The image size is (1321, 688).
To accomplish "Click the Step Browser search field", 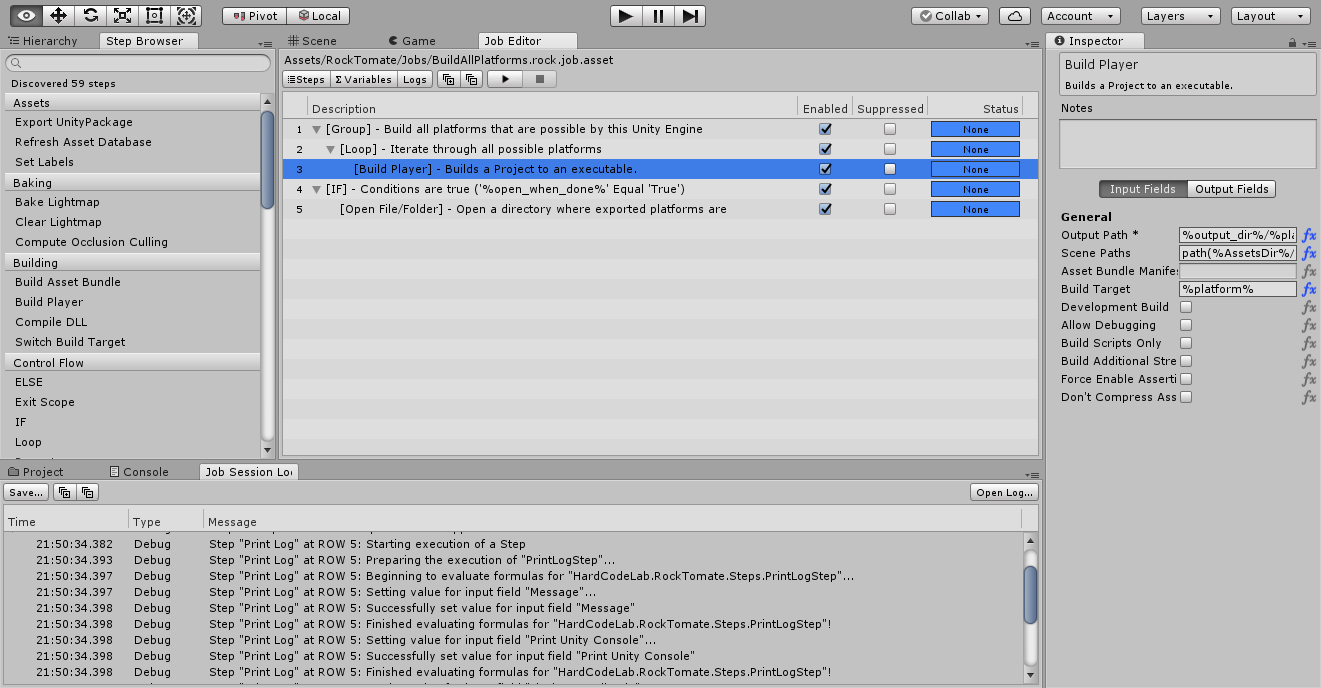I will (x=138, y=63).
